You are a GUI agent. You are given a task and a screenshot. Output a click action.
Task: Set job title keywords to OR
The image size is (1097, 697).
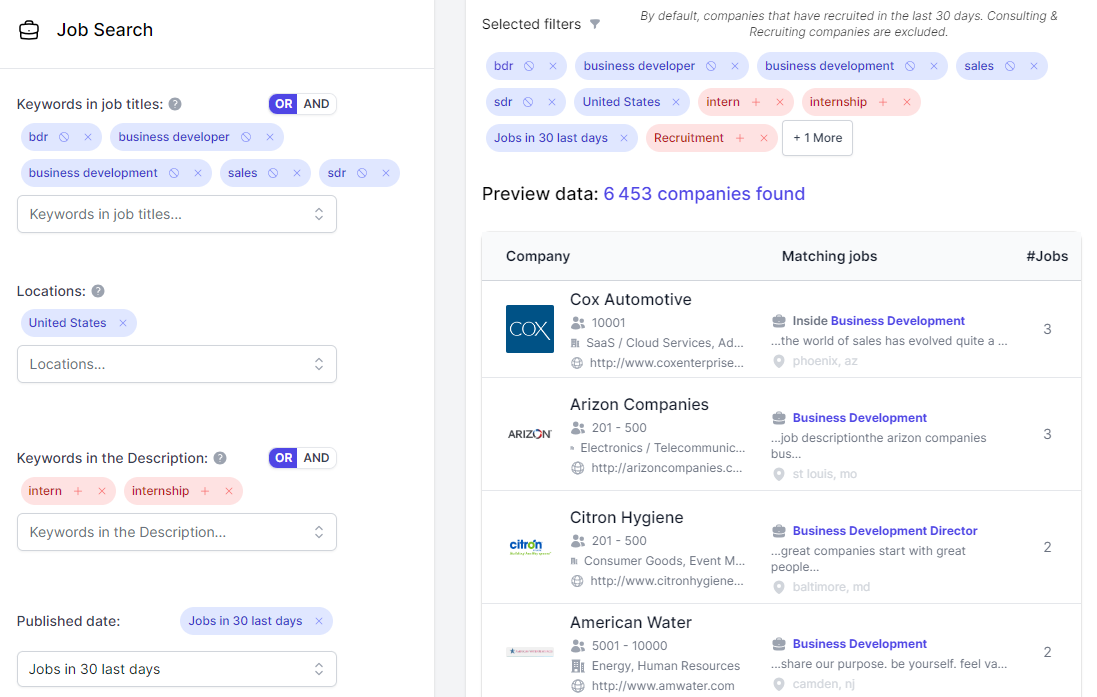(283, 104)
